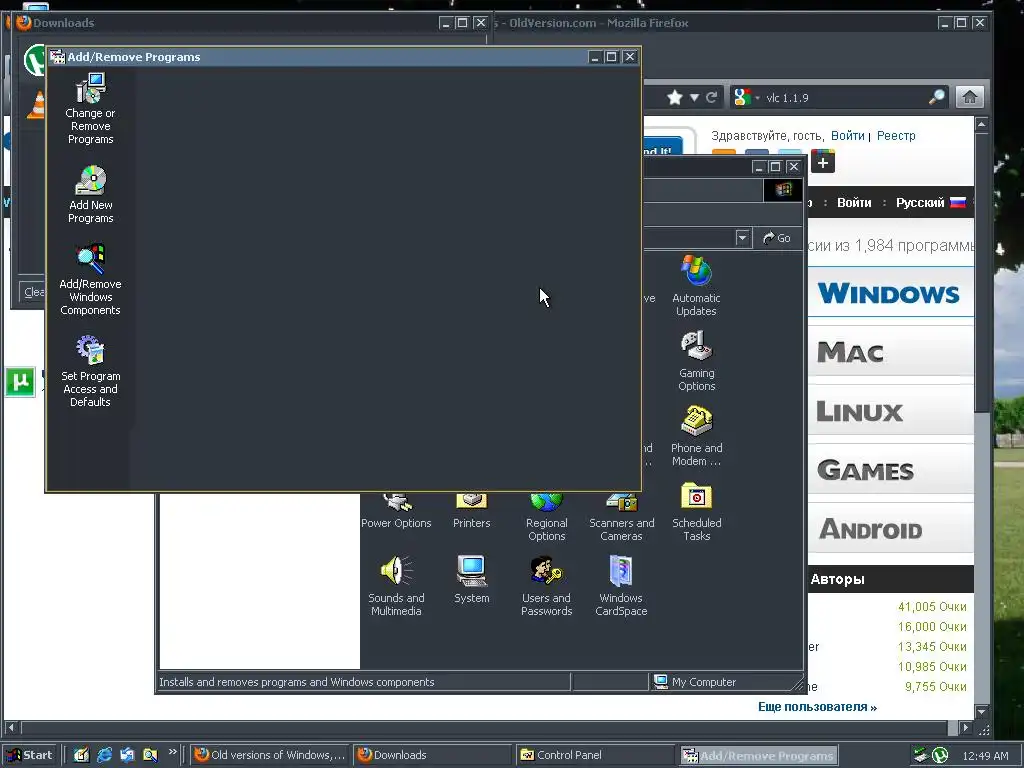Click Реестр link at page top
Image resolution: width=1024 pixels, height=768 pixels.
click(896, 136)
